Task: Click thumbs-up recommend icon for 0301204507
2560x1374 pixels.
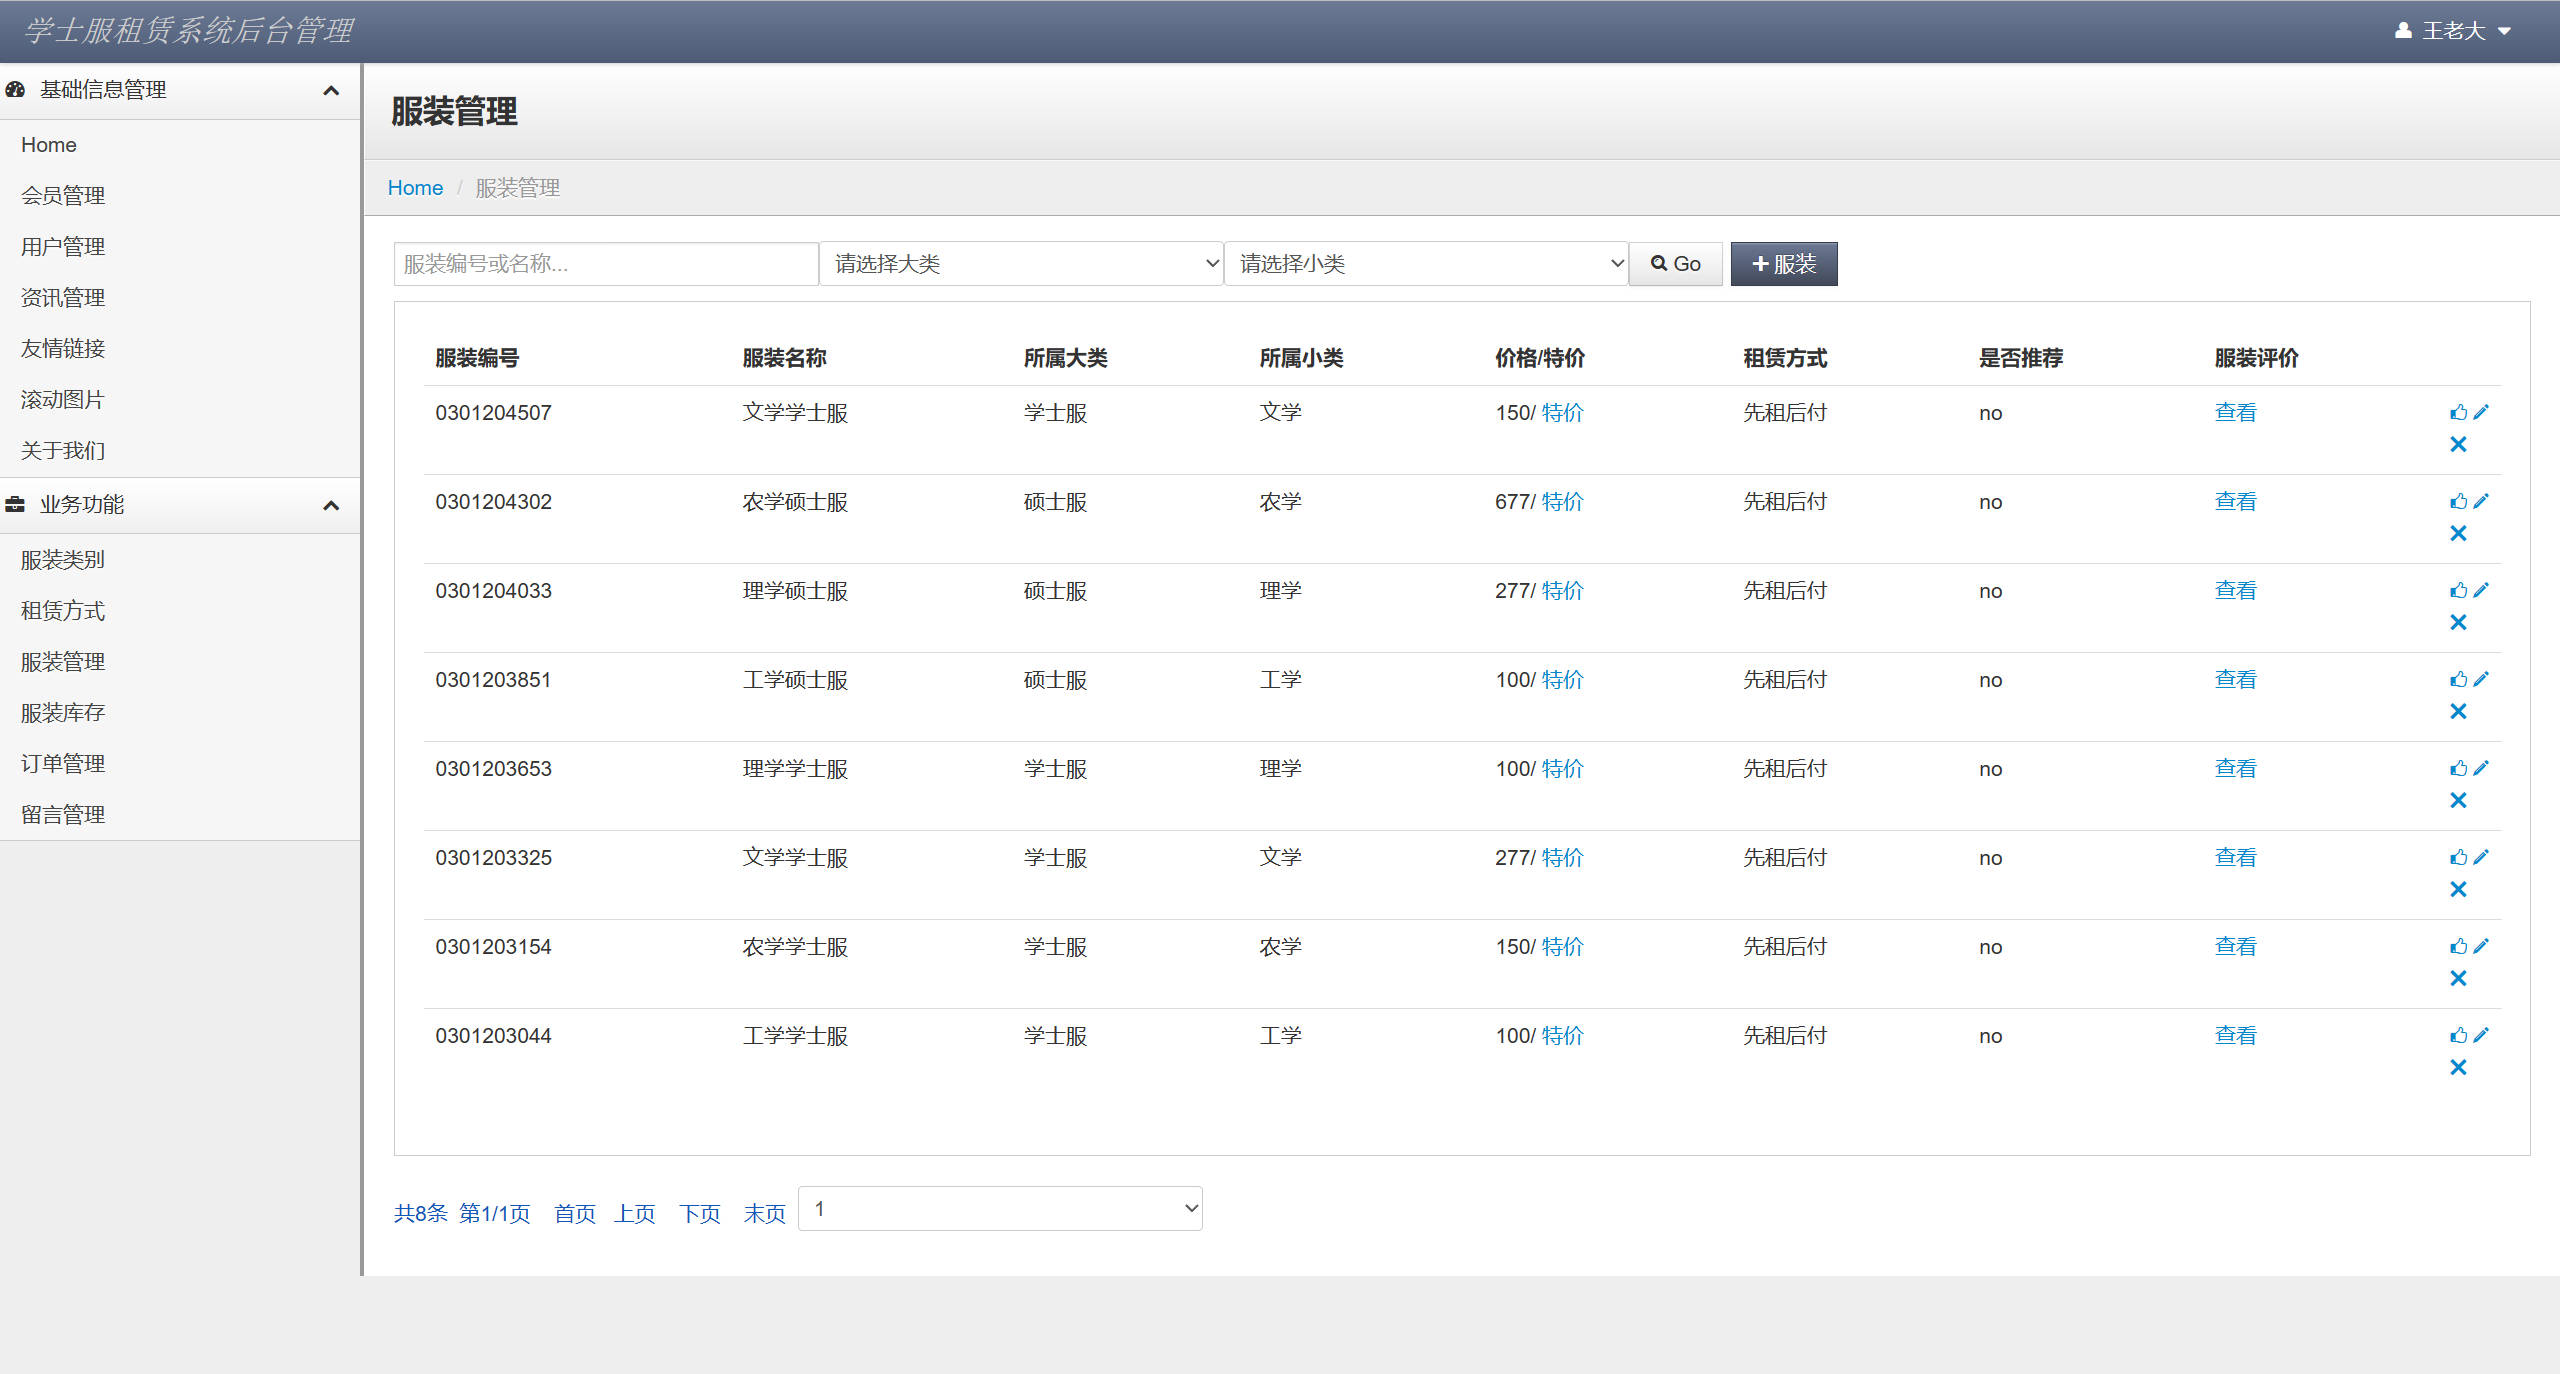Action: click(2458, 412)
